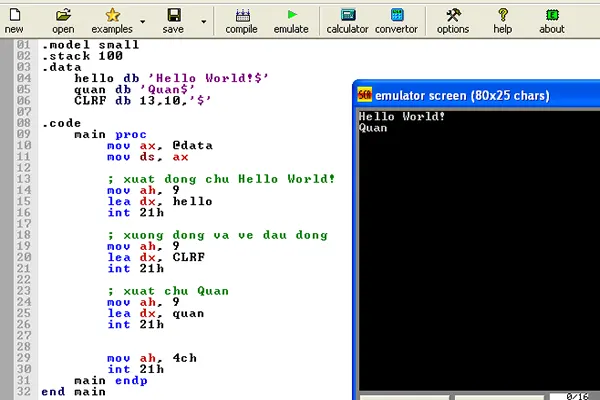Image resolution: width=600 pixels, height=400 pixels.
Task: Show the about dialog
Action: click(552, 19)
